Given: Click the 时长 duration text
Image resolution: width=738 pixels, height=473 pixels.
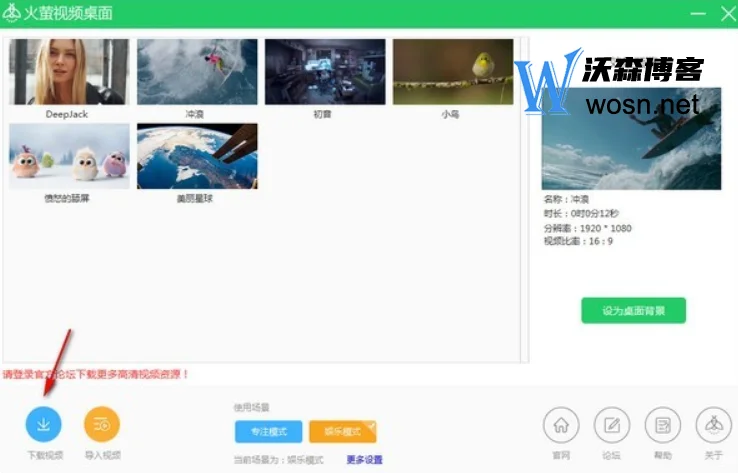Looking at the screenshot, I should [581, 214].
